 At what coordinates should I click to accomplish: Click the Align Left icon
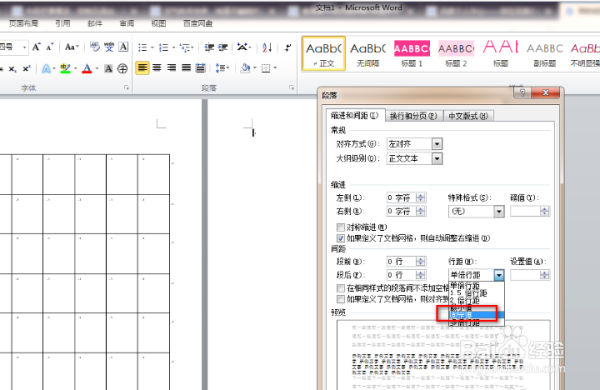142,69
